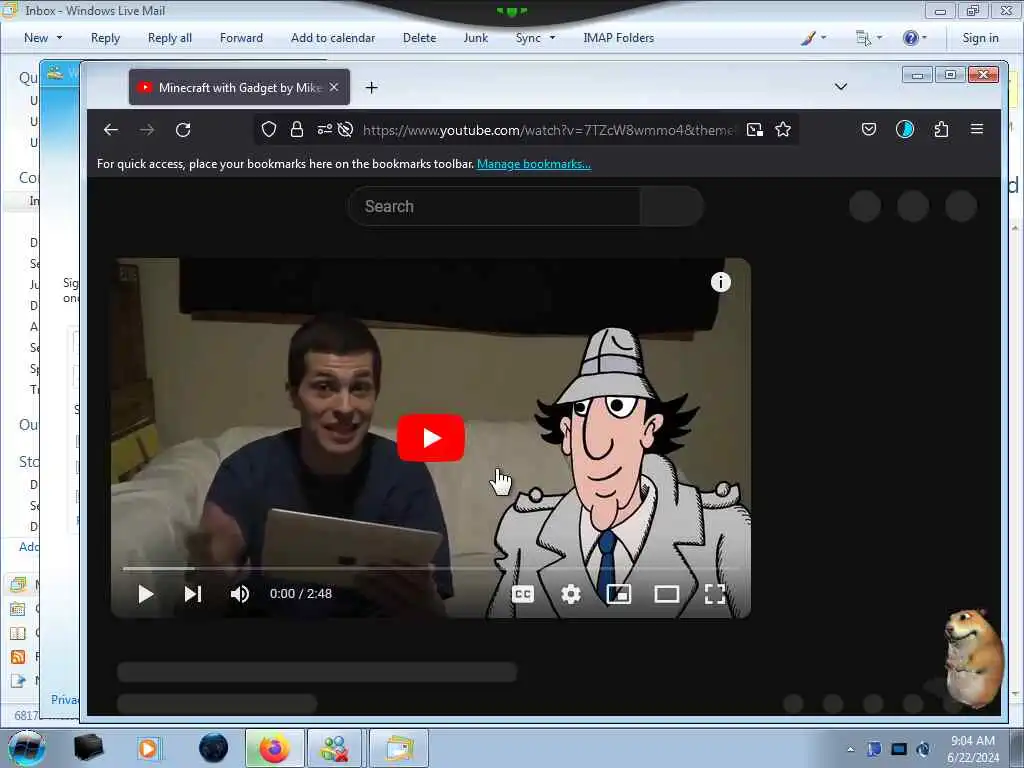Open the Live Mail Feeds icon
The height and width of the screenshot is (768, 1024).
18,656
